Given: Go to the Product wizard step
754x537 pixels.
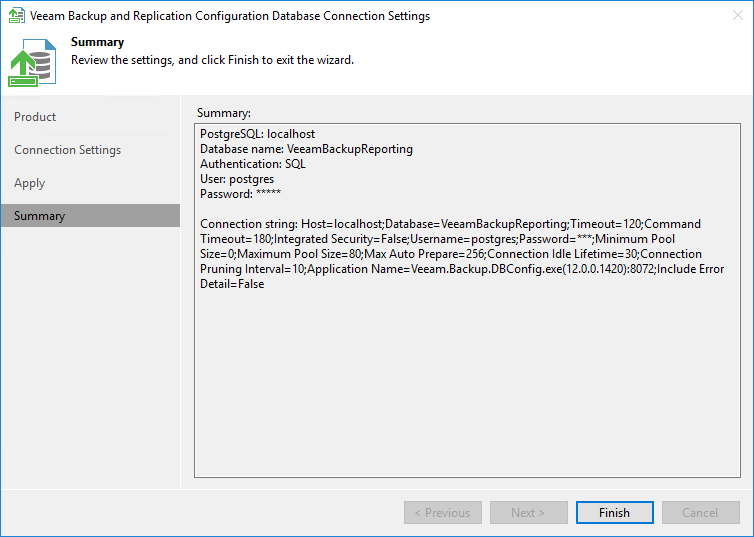Looking at the screenshot, I should tap(35, 117).
